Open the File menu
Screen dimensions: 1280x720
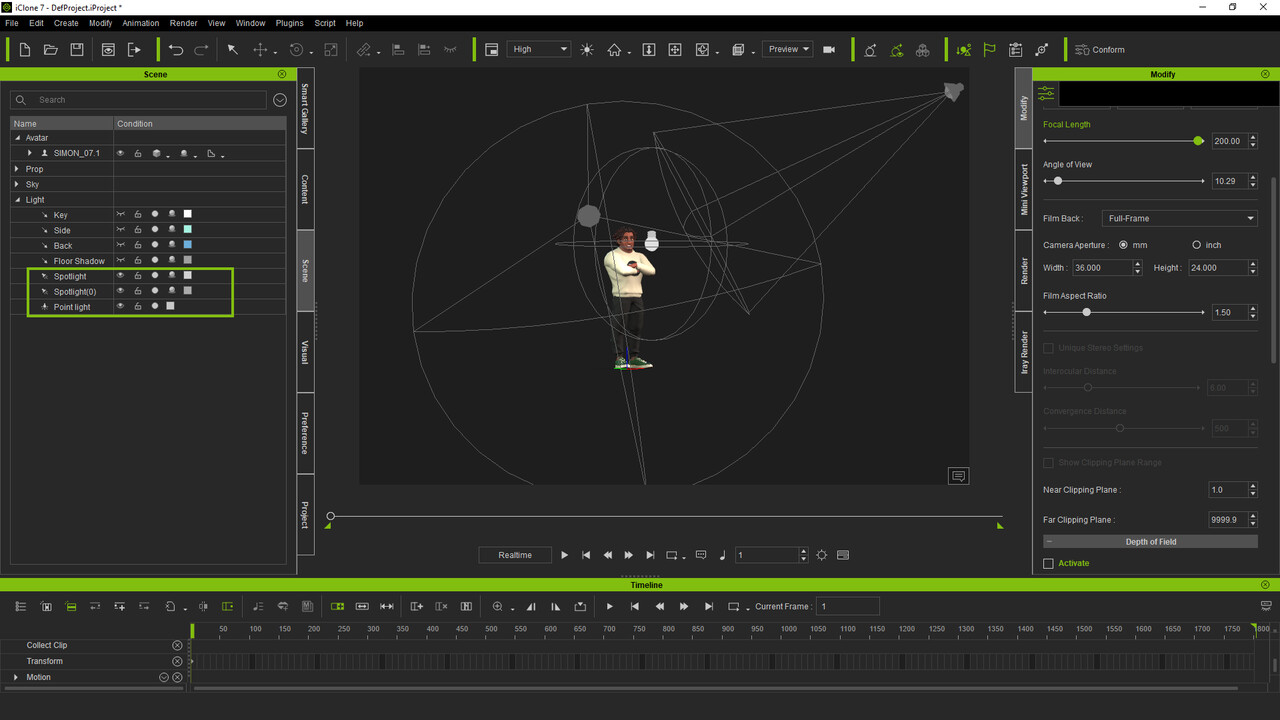(12, 23)
